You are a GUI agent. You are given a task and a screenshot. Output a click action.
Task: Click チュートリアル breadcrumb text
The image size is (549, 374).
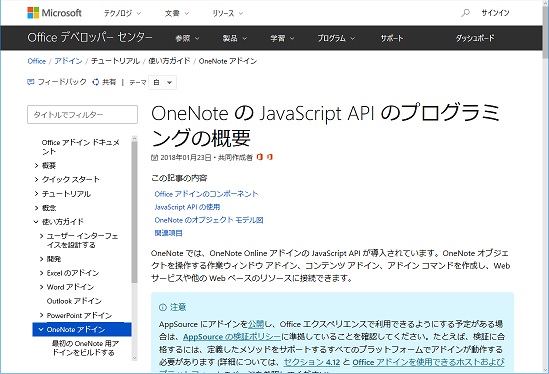(115, 61)
